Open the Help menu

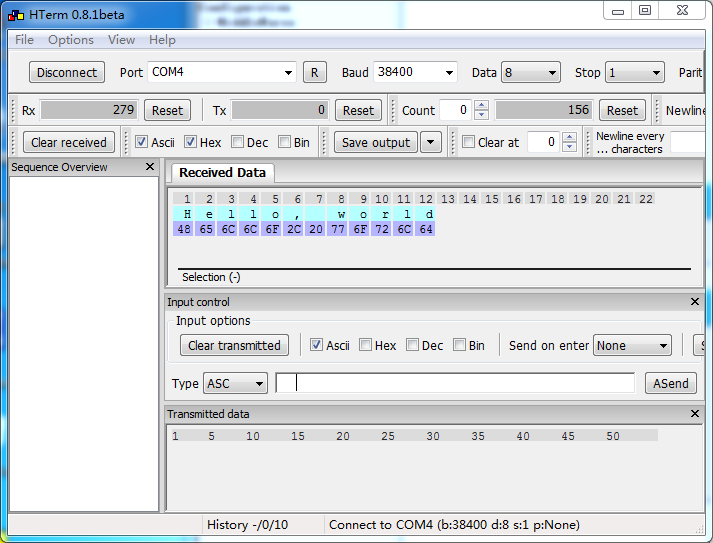(x=162, y=40)
